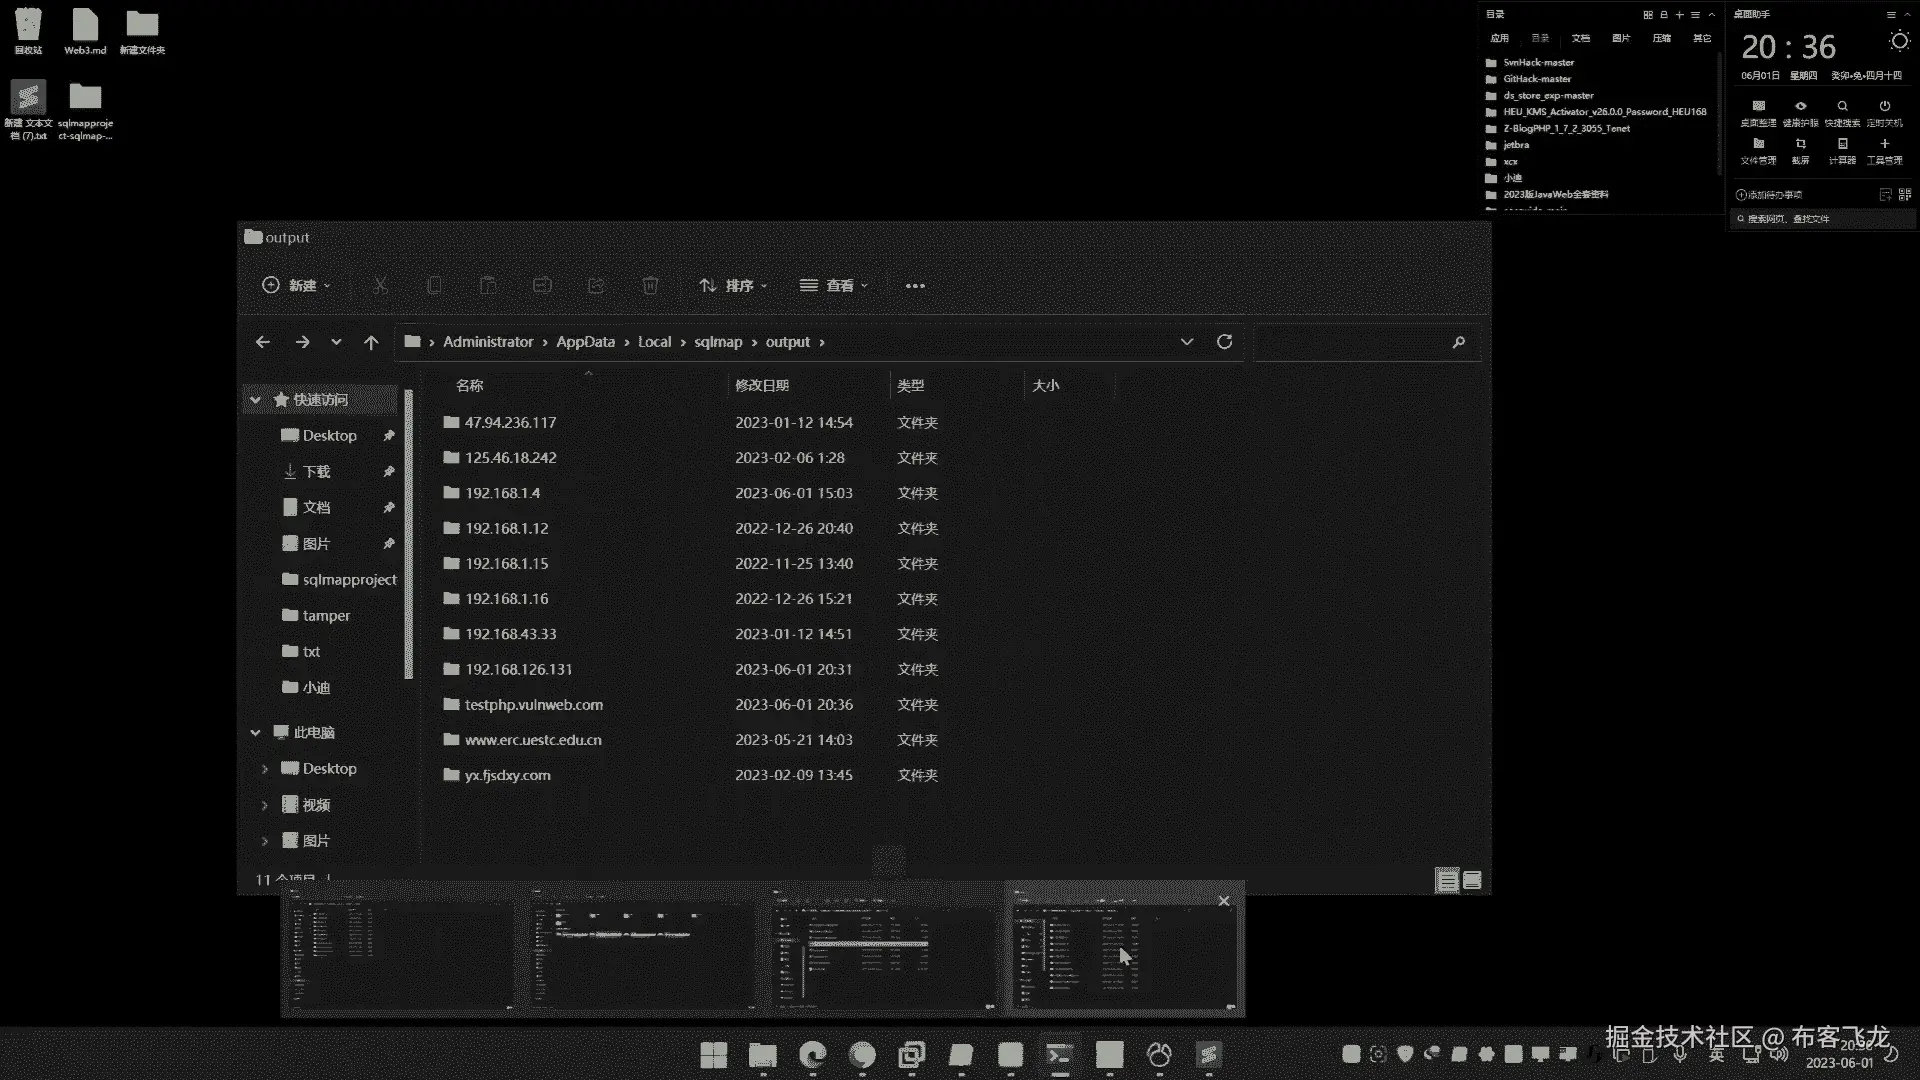Select the 压缩 tab in 目录 widget
This screenshot has height=1080, width=1920.
pyautogui.click(x=1661, y=38)
